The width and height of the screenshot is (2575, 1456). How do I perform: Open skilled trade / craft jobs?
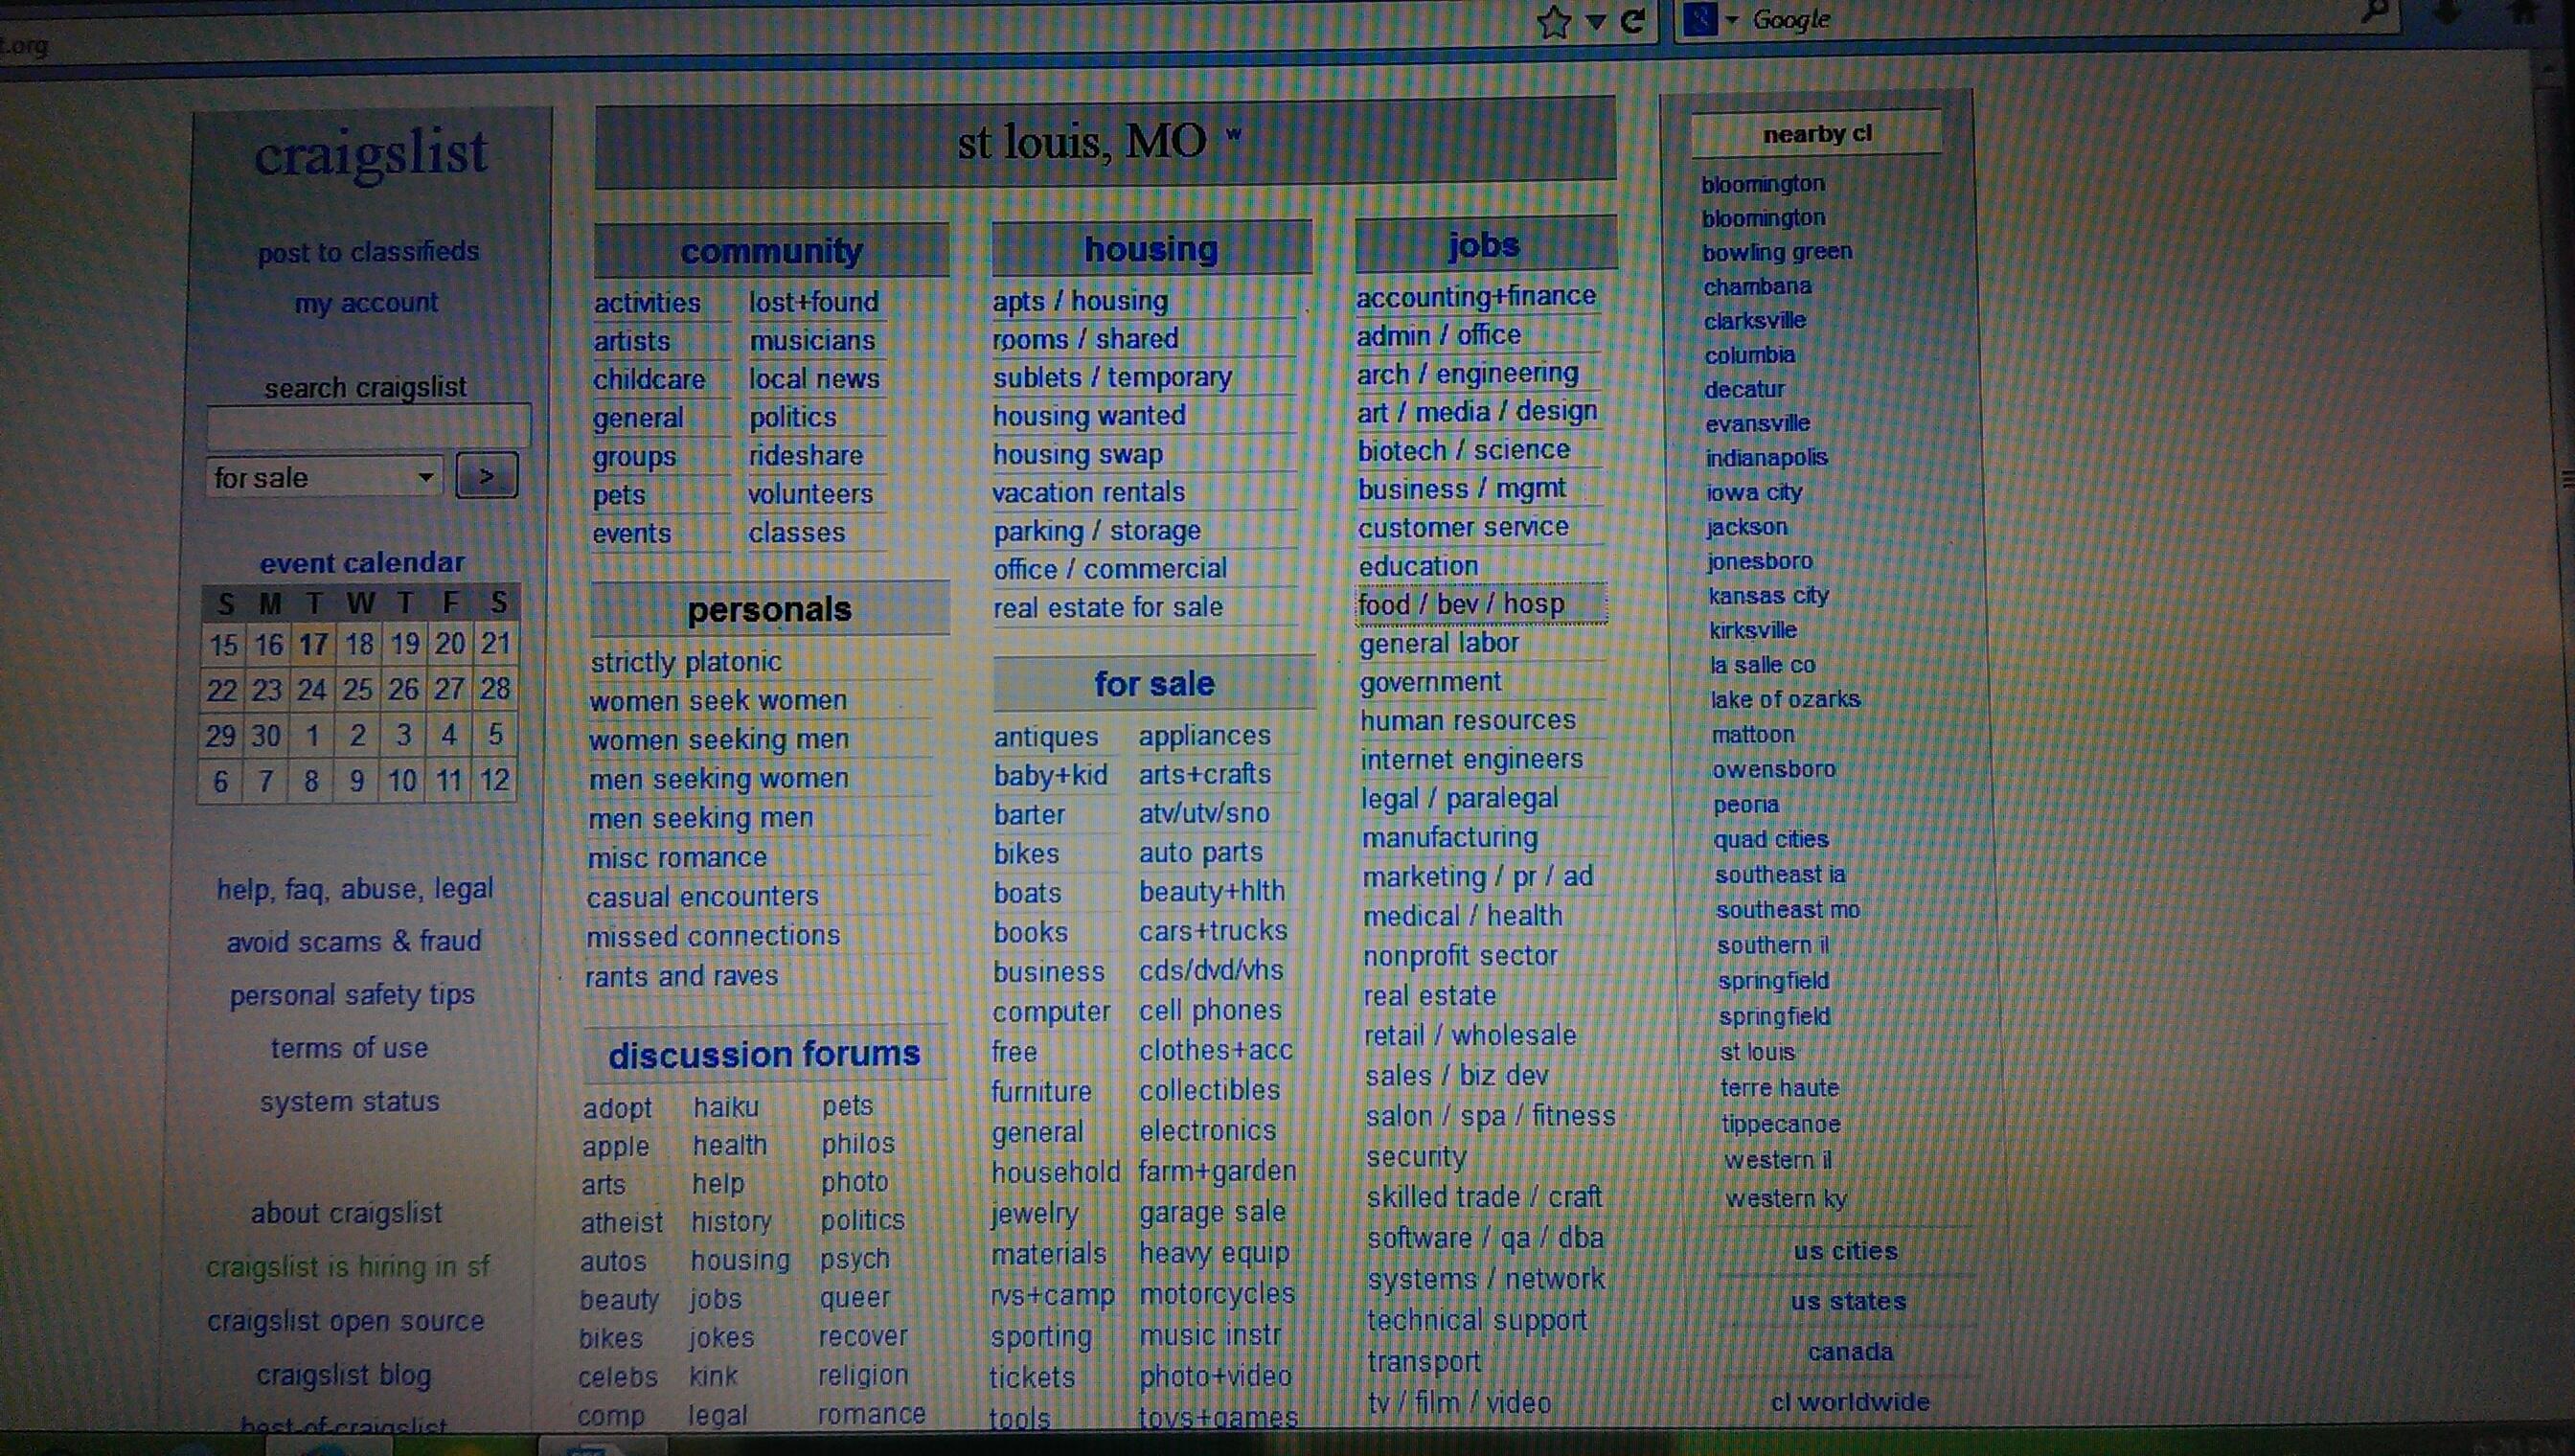tap(1484, 1197)
